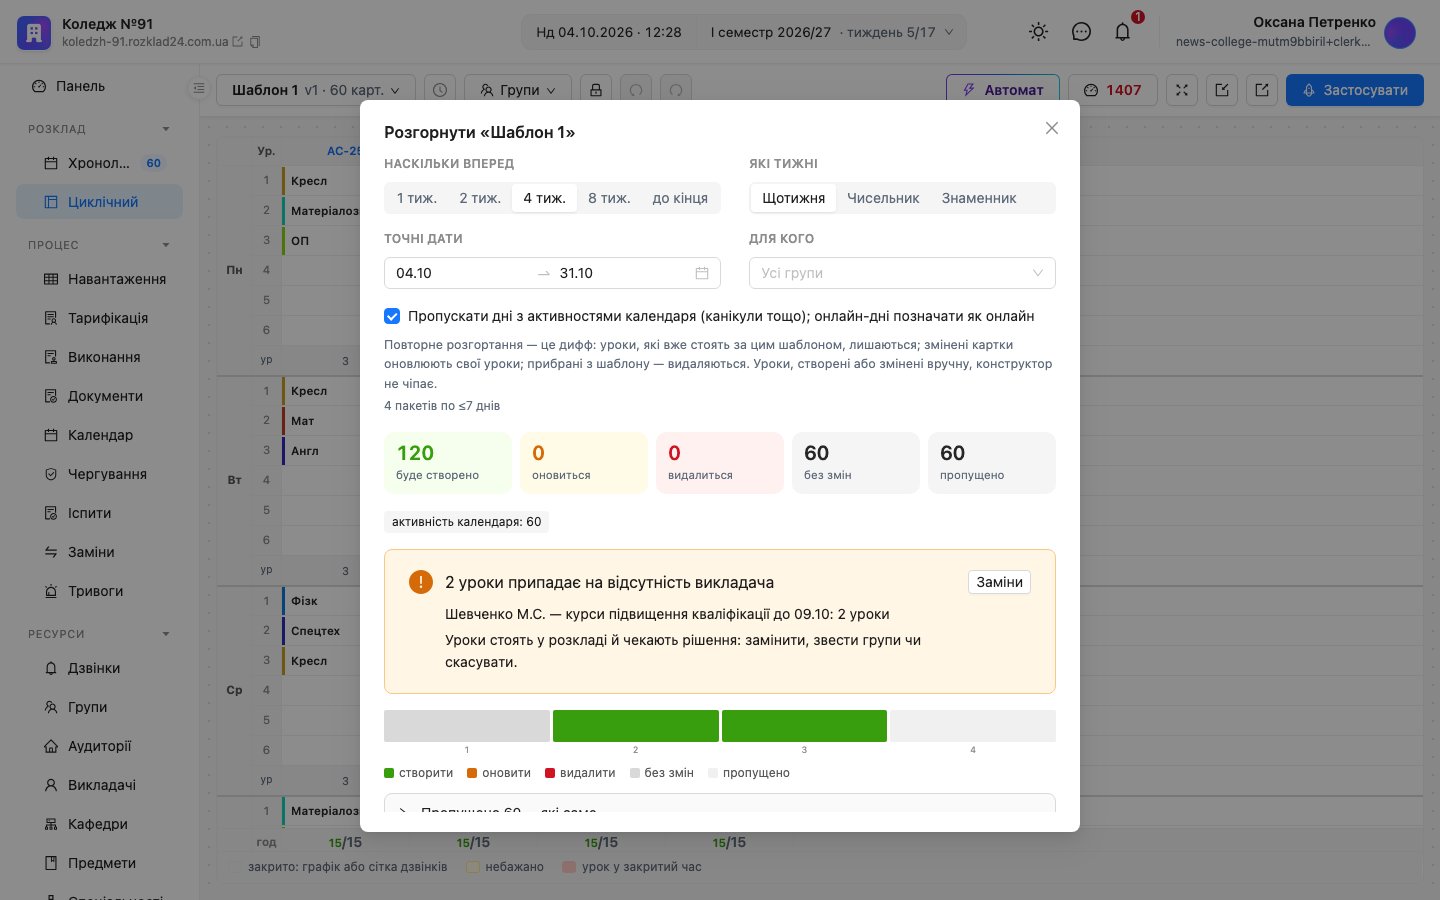
Task: Open notifications bell with red badge
Action: pos(1123,32)
